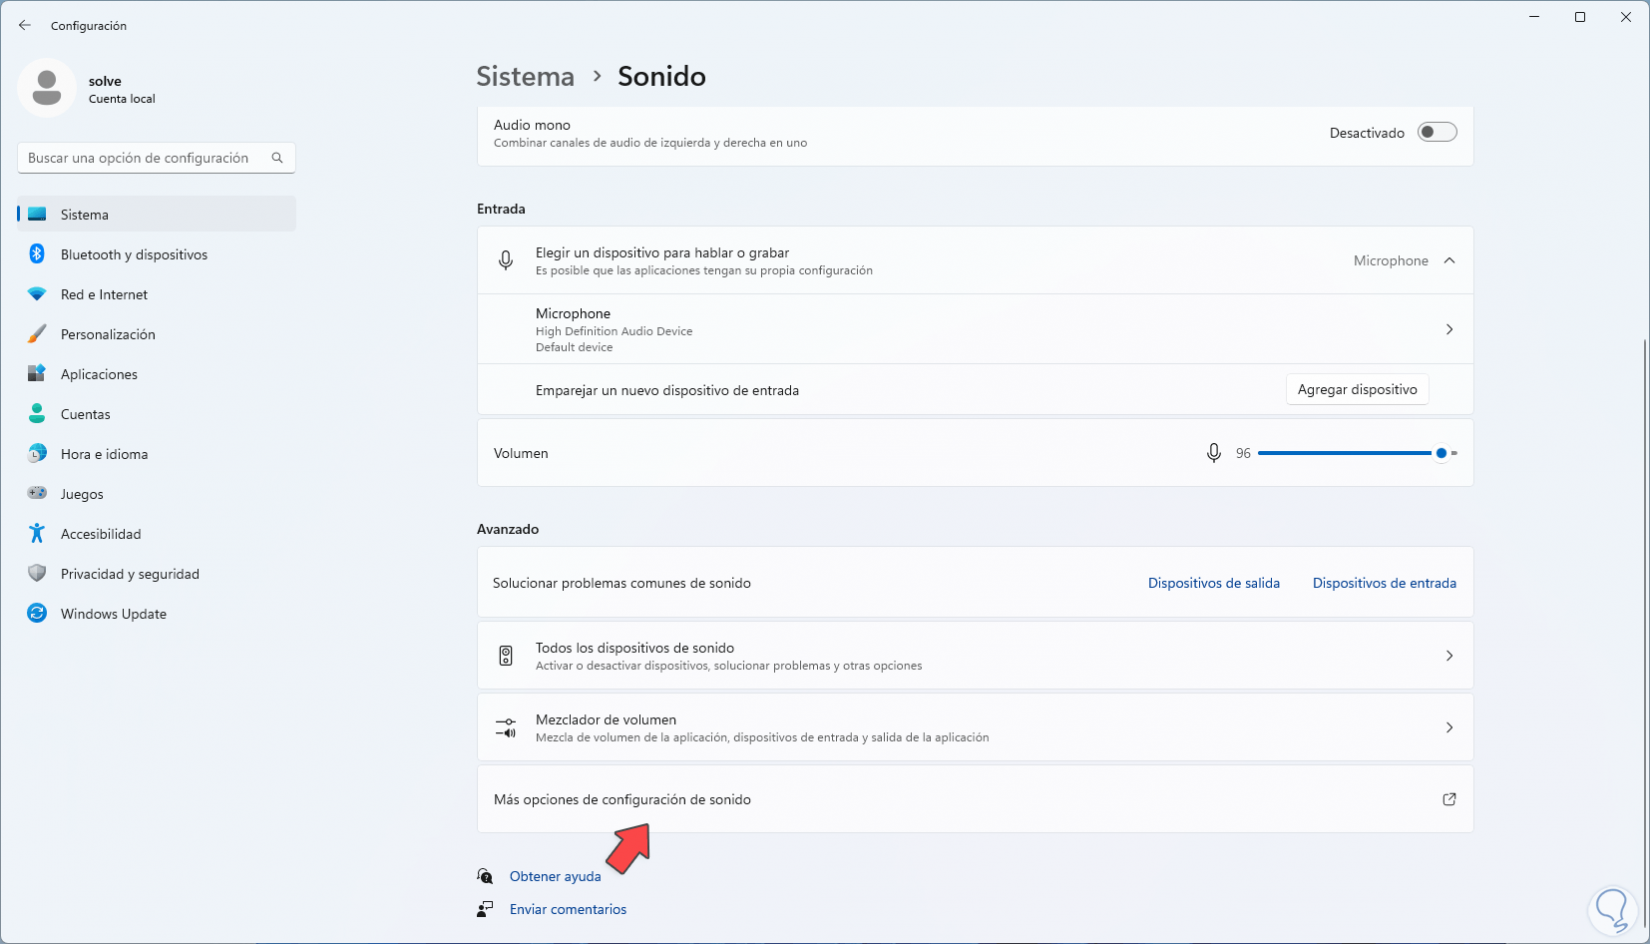
Task: Open Microphone device details chevron
Action: point(1449,329)
